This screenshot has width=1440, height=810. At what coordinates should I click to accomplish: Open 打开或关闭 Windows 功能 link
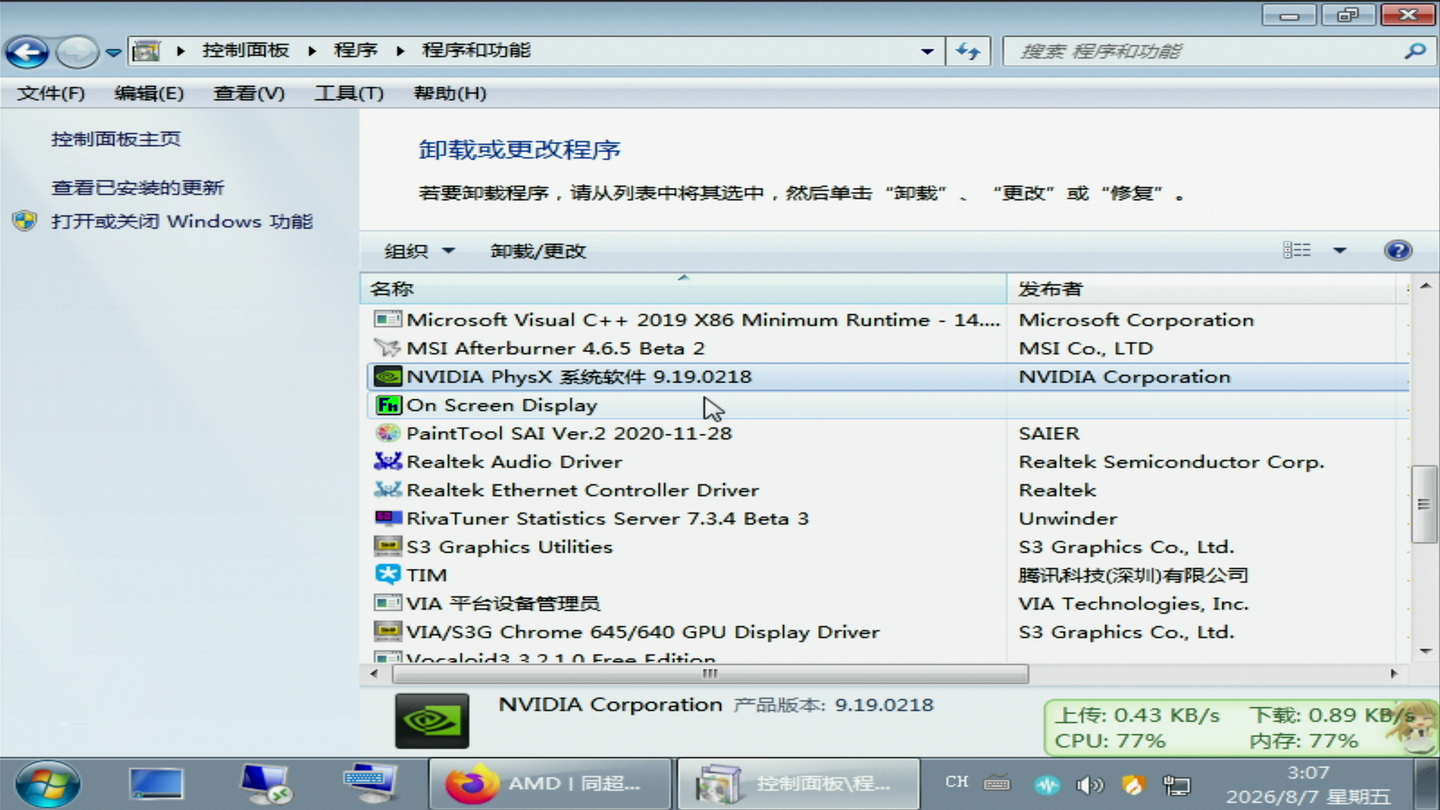[182, 221]
